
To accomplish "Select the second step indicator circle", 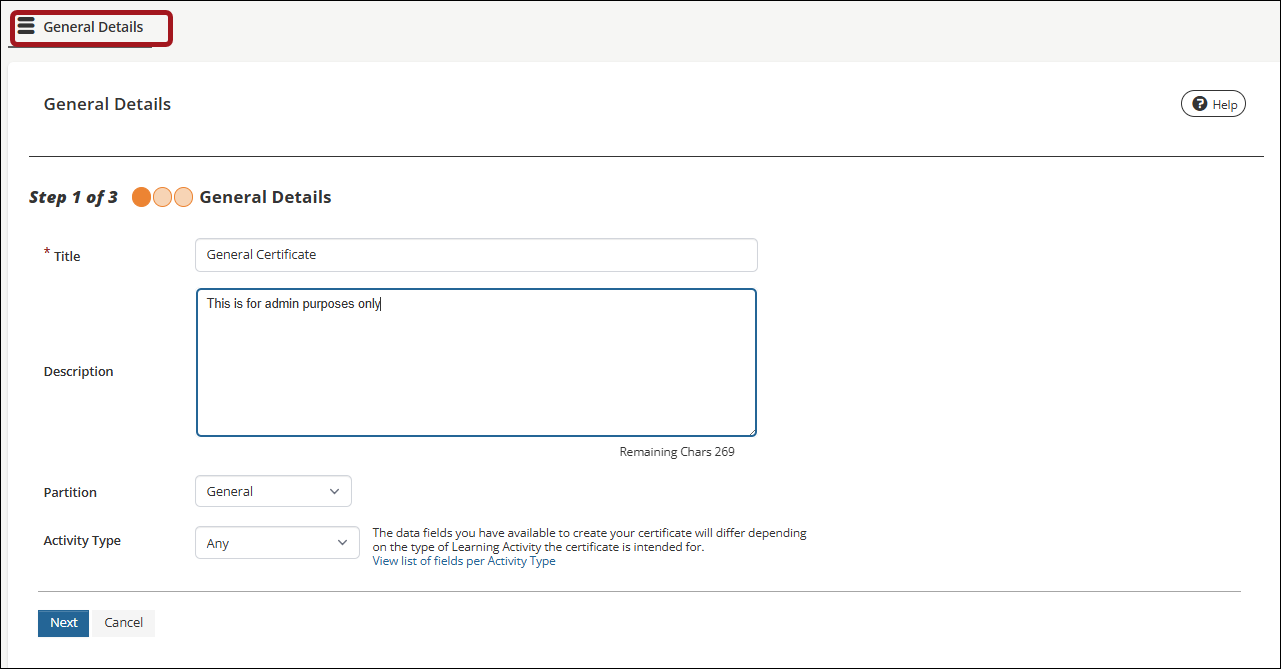I will click(x=162, y=197).
